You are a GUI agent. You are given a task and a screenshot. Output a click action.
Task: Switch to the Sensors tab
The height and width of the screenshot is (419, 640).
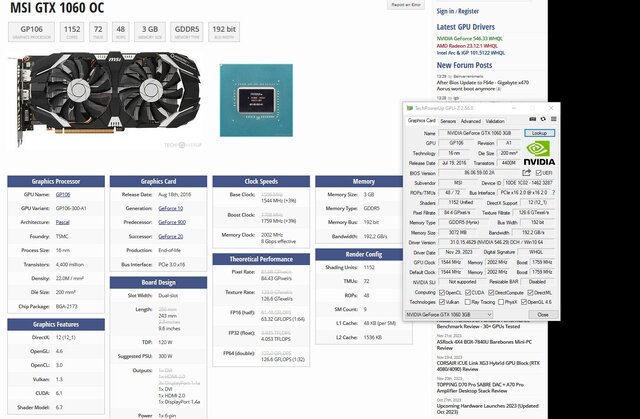point(448,120)
